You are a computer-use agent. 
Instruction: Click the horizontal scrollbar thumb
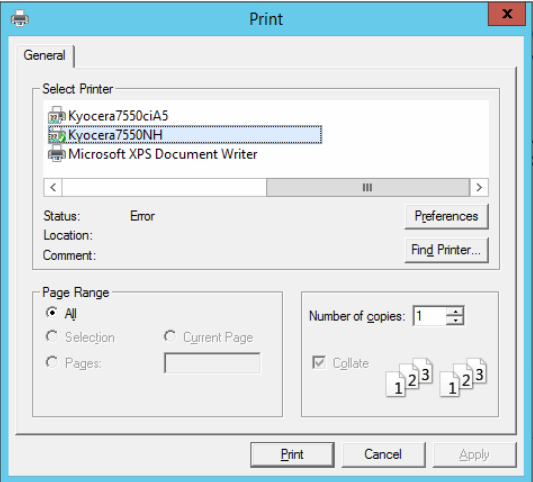pos(368,187)
